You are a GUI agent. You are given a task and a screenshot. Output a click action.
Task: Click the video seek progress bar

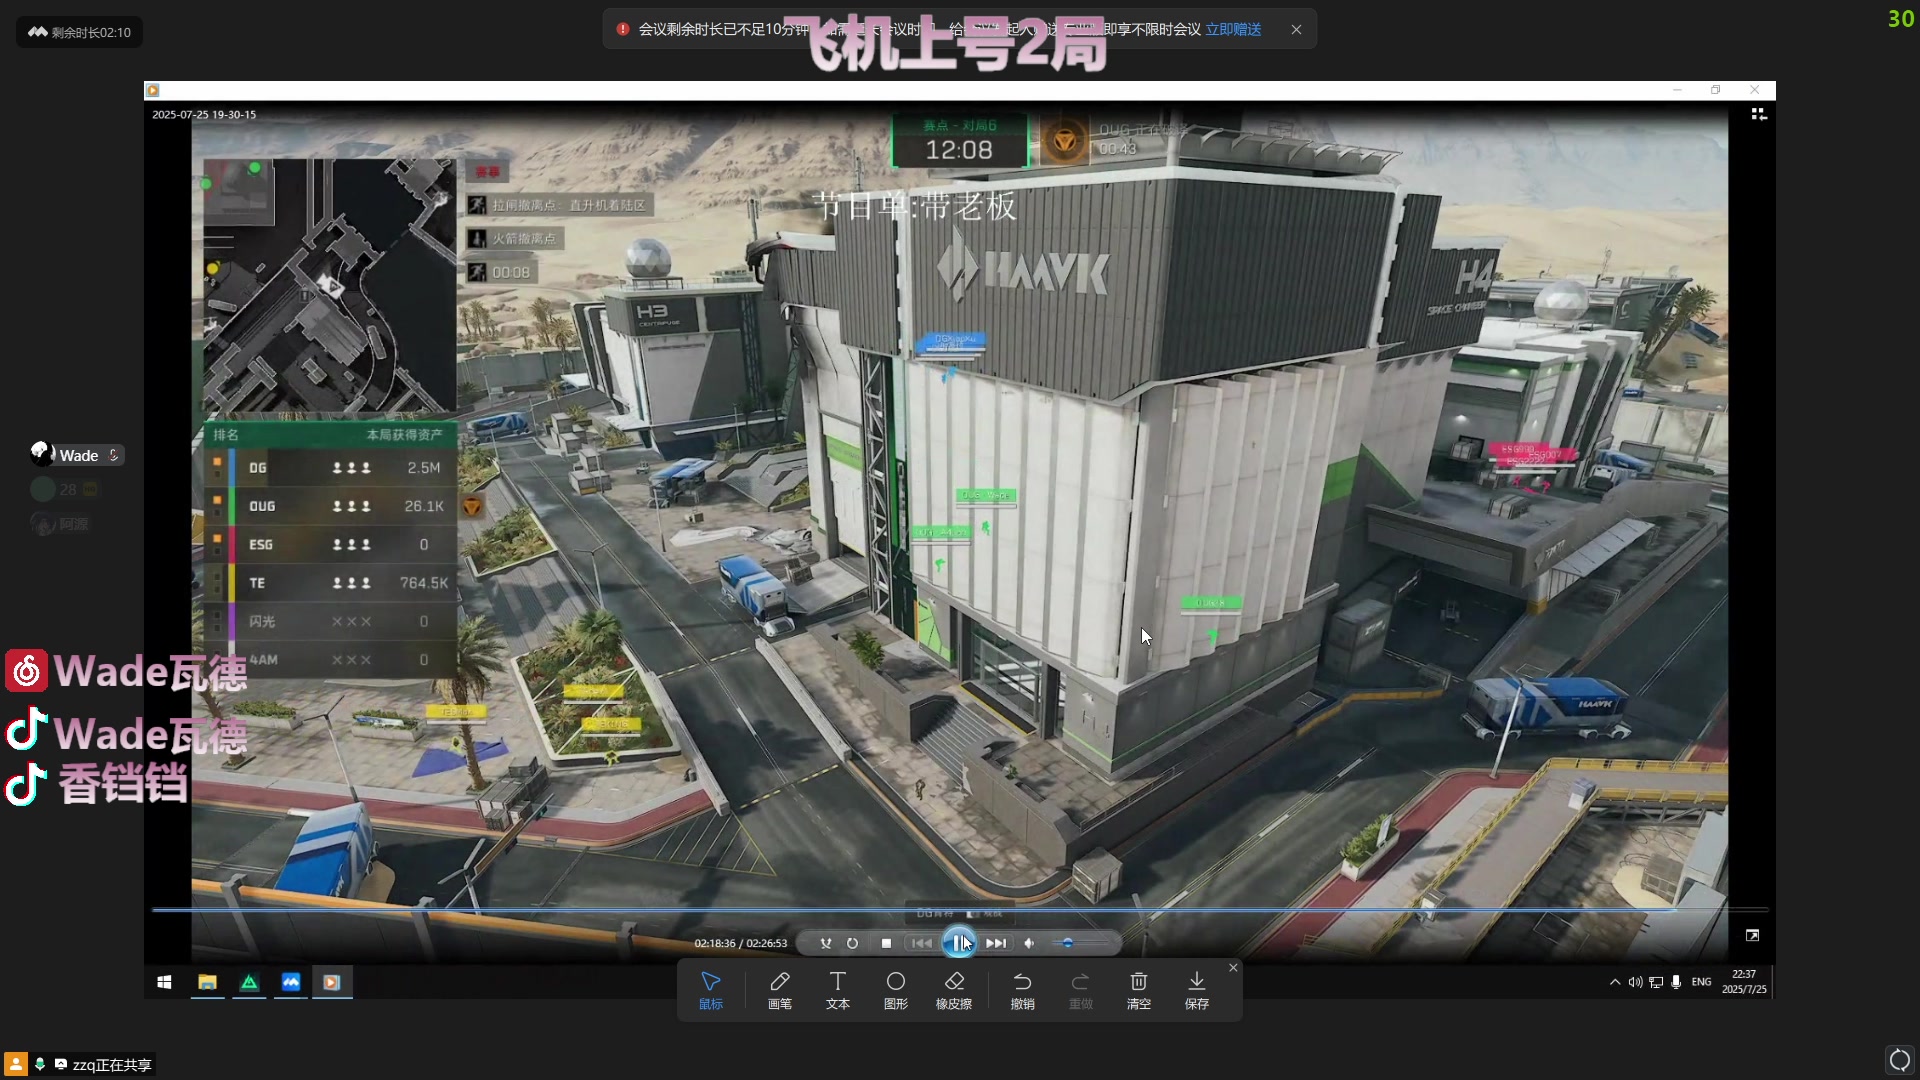(x=960, y=910)
